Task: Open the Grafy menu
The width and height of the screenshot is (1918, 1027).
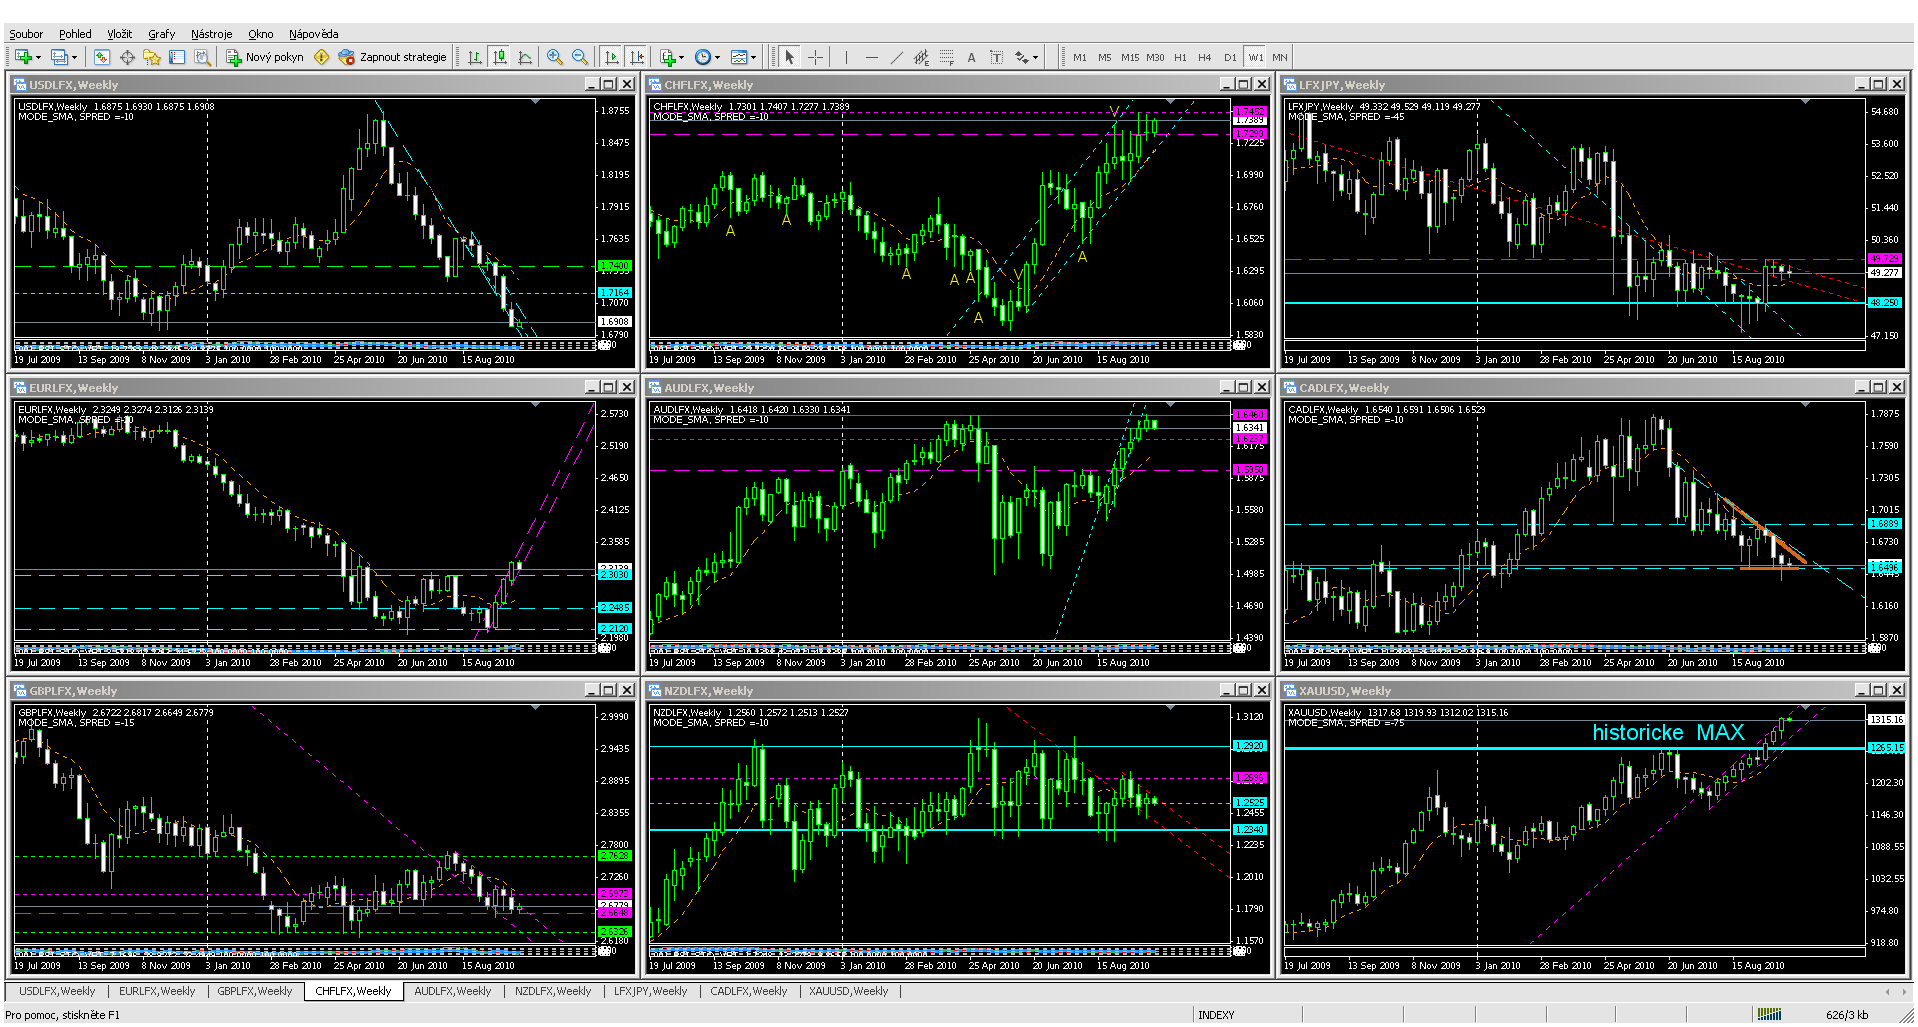Action: click(162, 34)
